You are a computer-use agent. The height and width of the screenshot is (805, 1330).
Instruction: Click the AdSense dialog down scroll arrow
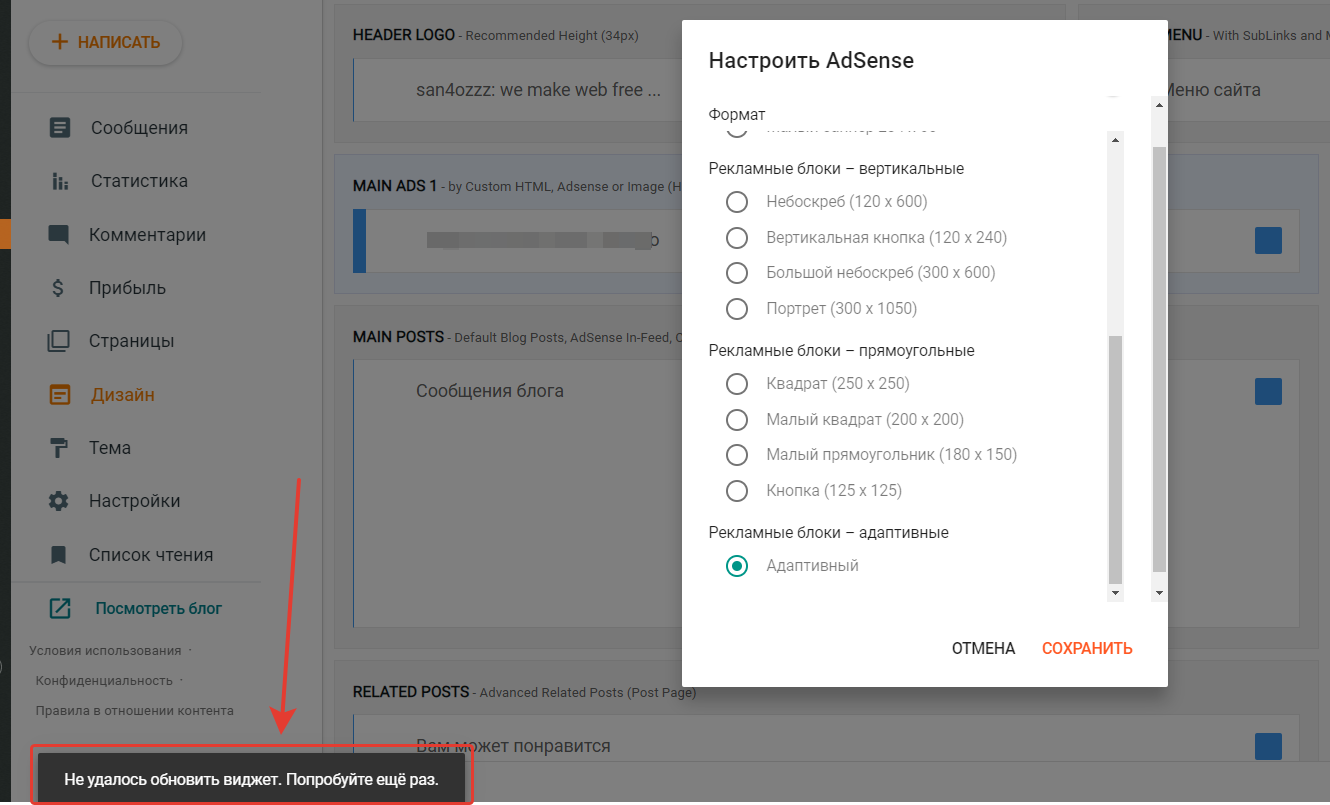tap(1159, 593)
